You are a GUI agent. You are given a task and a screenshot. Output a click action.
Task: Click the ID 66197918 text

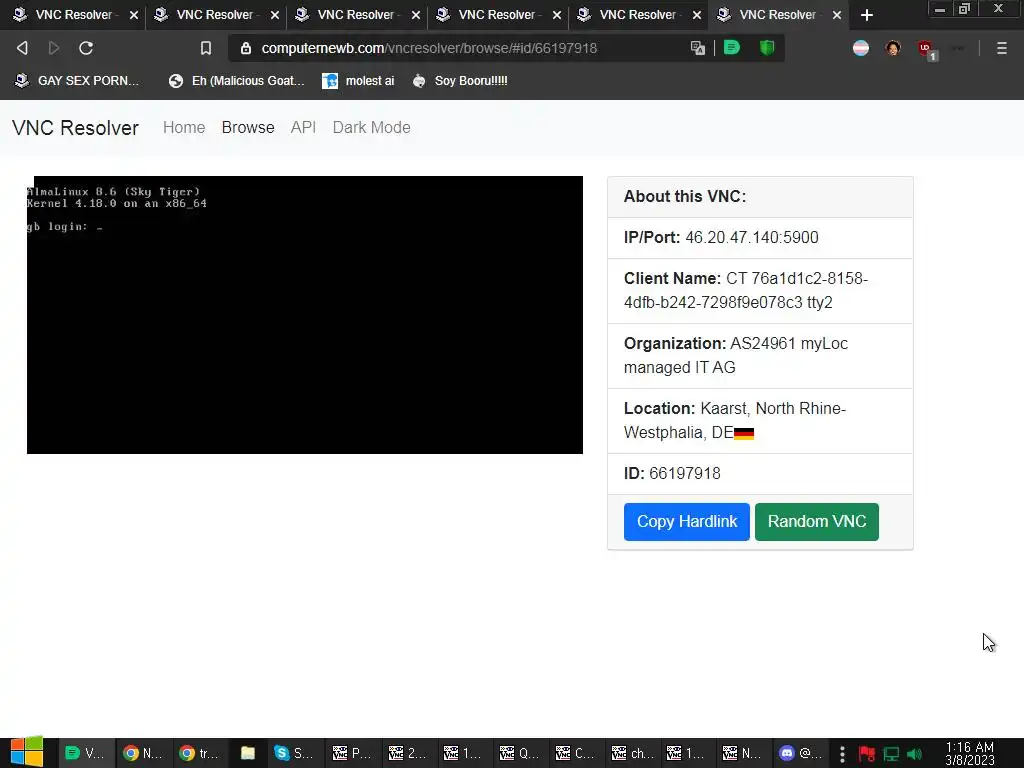click(x=672, y=473)
